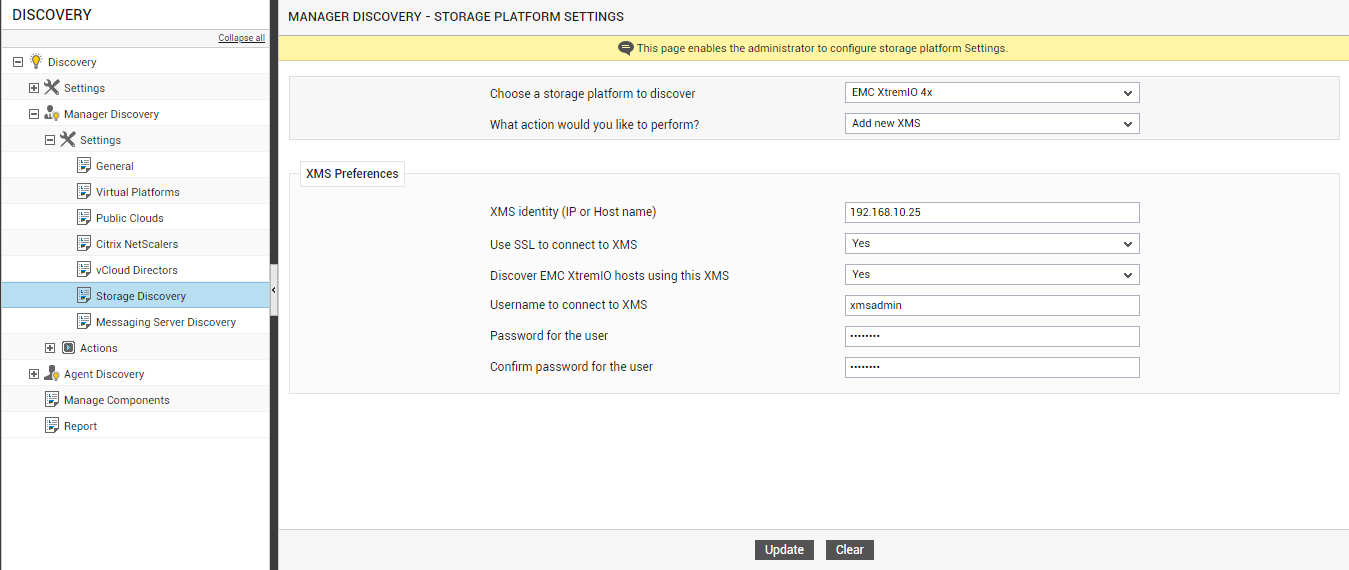The width and height of the screenshot is (1349, 570).
Task: Select Public Clouds in the tree
Action: point(130,218)
